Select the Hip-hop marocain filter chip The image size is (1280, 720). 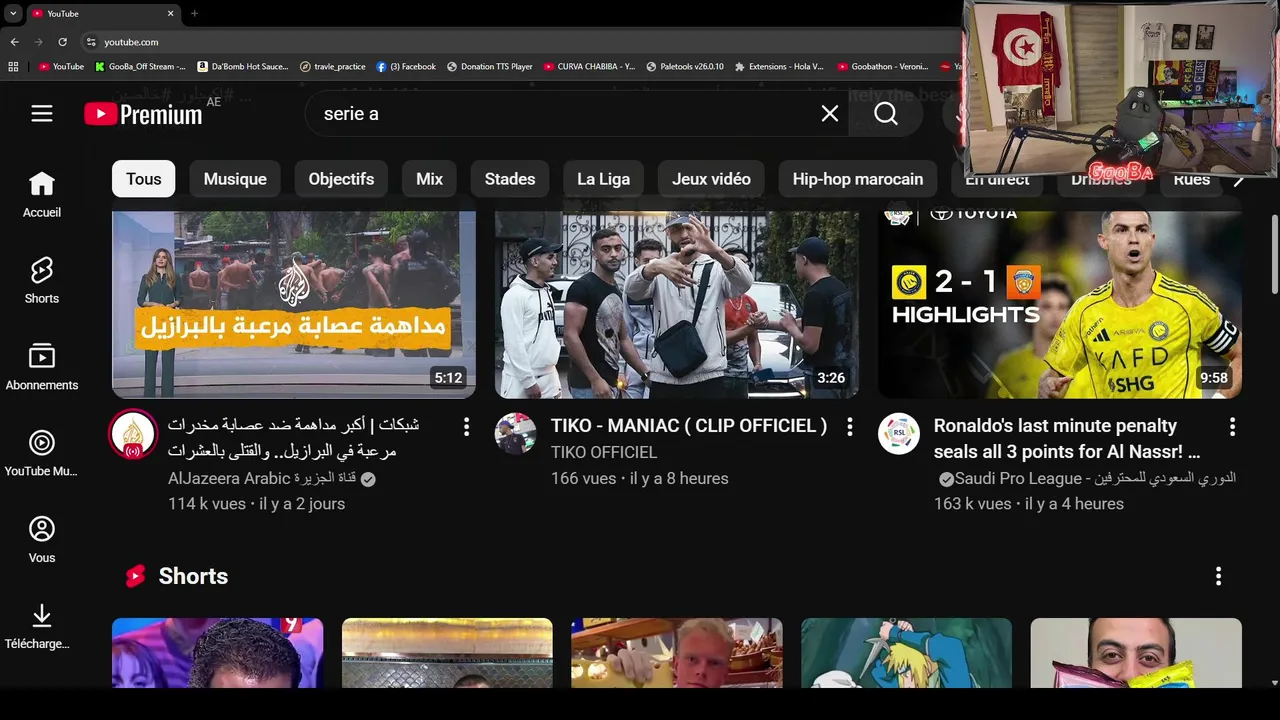(858, 179)
